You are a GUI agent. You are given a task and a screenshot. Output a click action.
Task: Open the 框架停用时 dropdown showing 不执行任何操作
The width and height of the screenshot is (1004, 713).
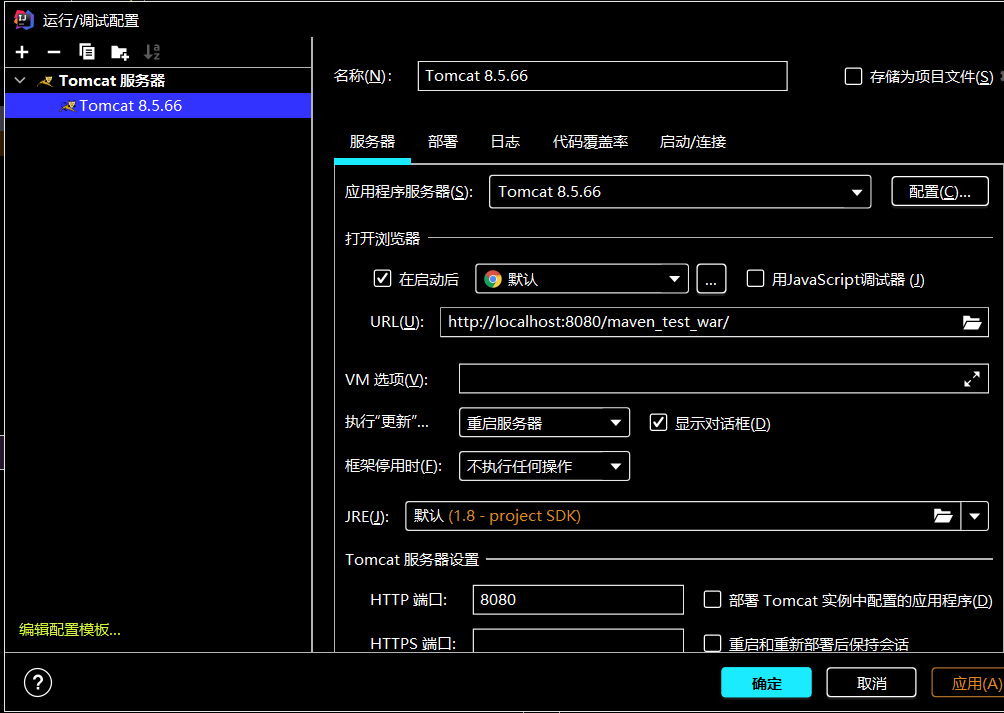pyautogui.click(x=544, y=467)
